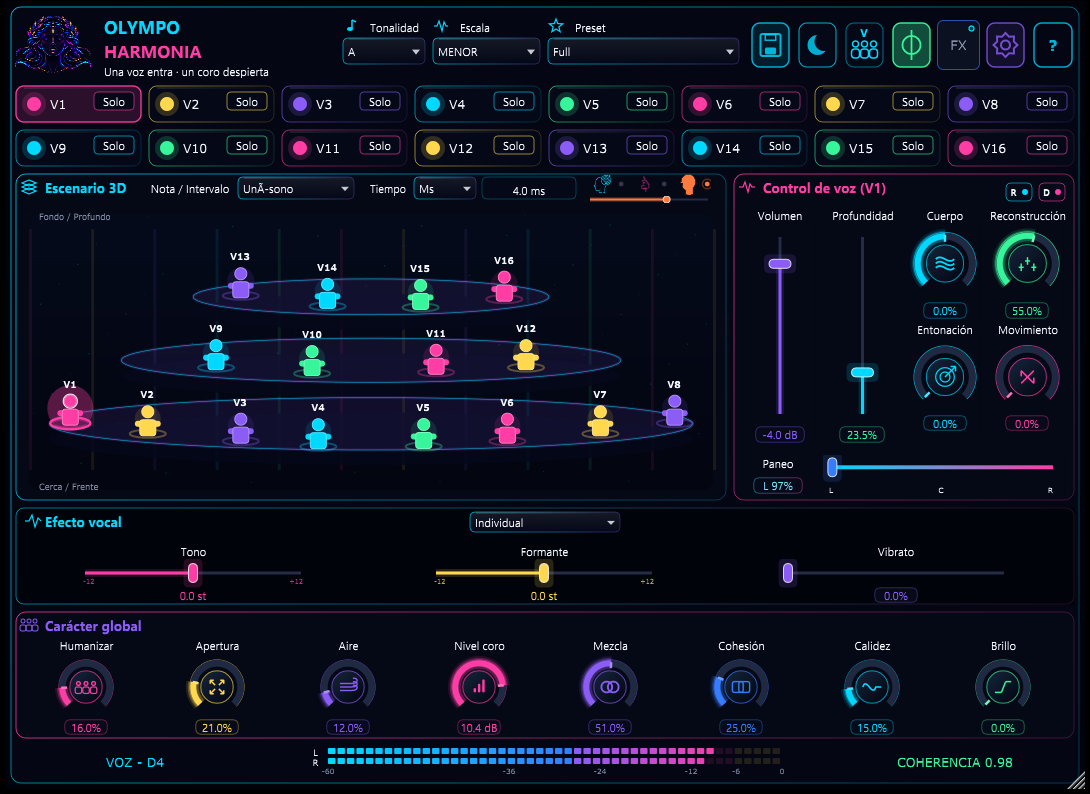Toggle the orange record dot next to head icon
Image resolution: width=1090 pixels, height=794 pixels.
click(x=707, y=184)
